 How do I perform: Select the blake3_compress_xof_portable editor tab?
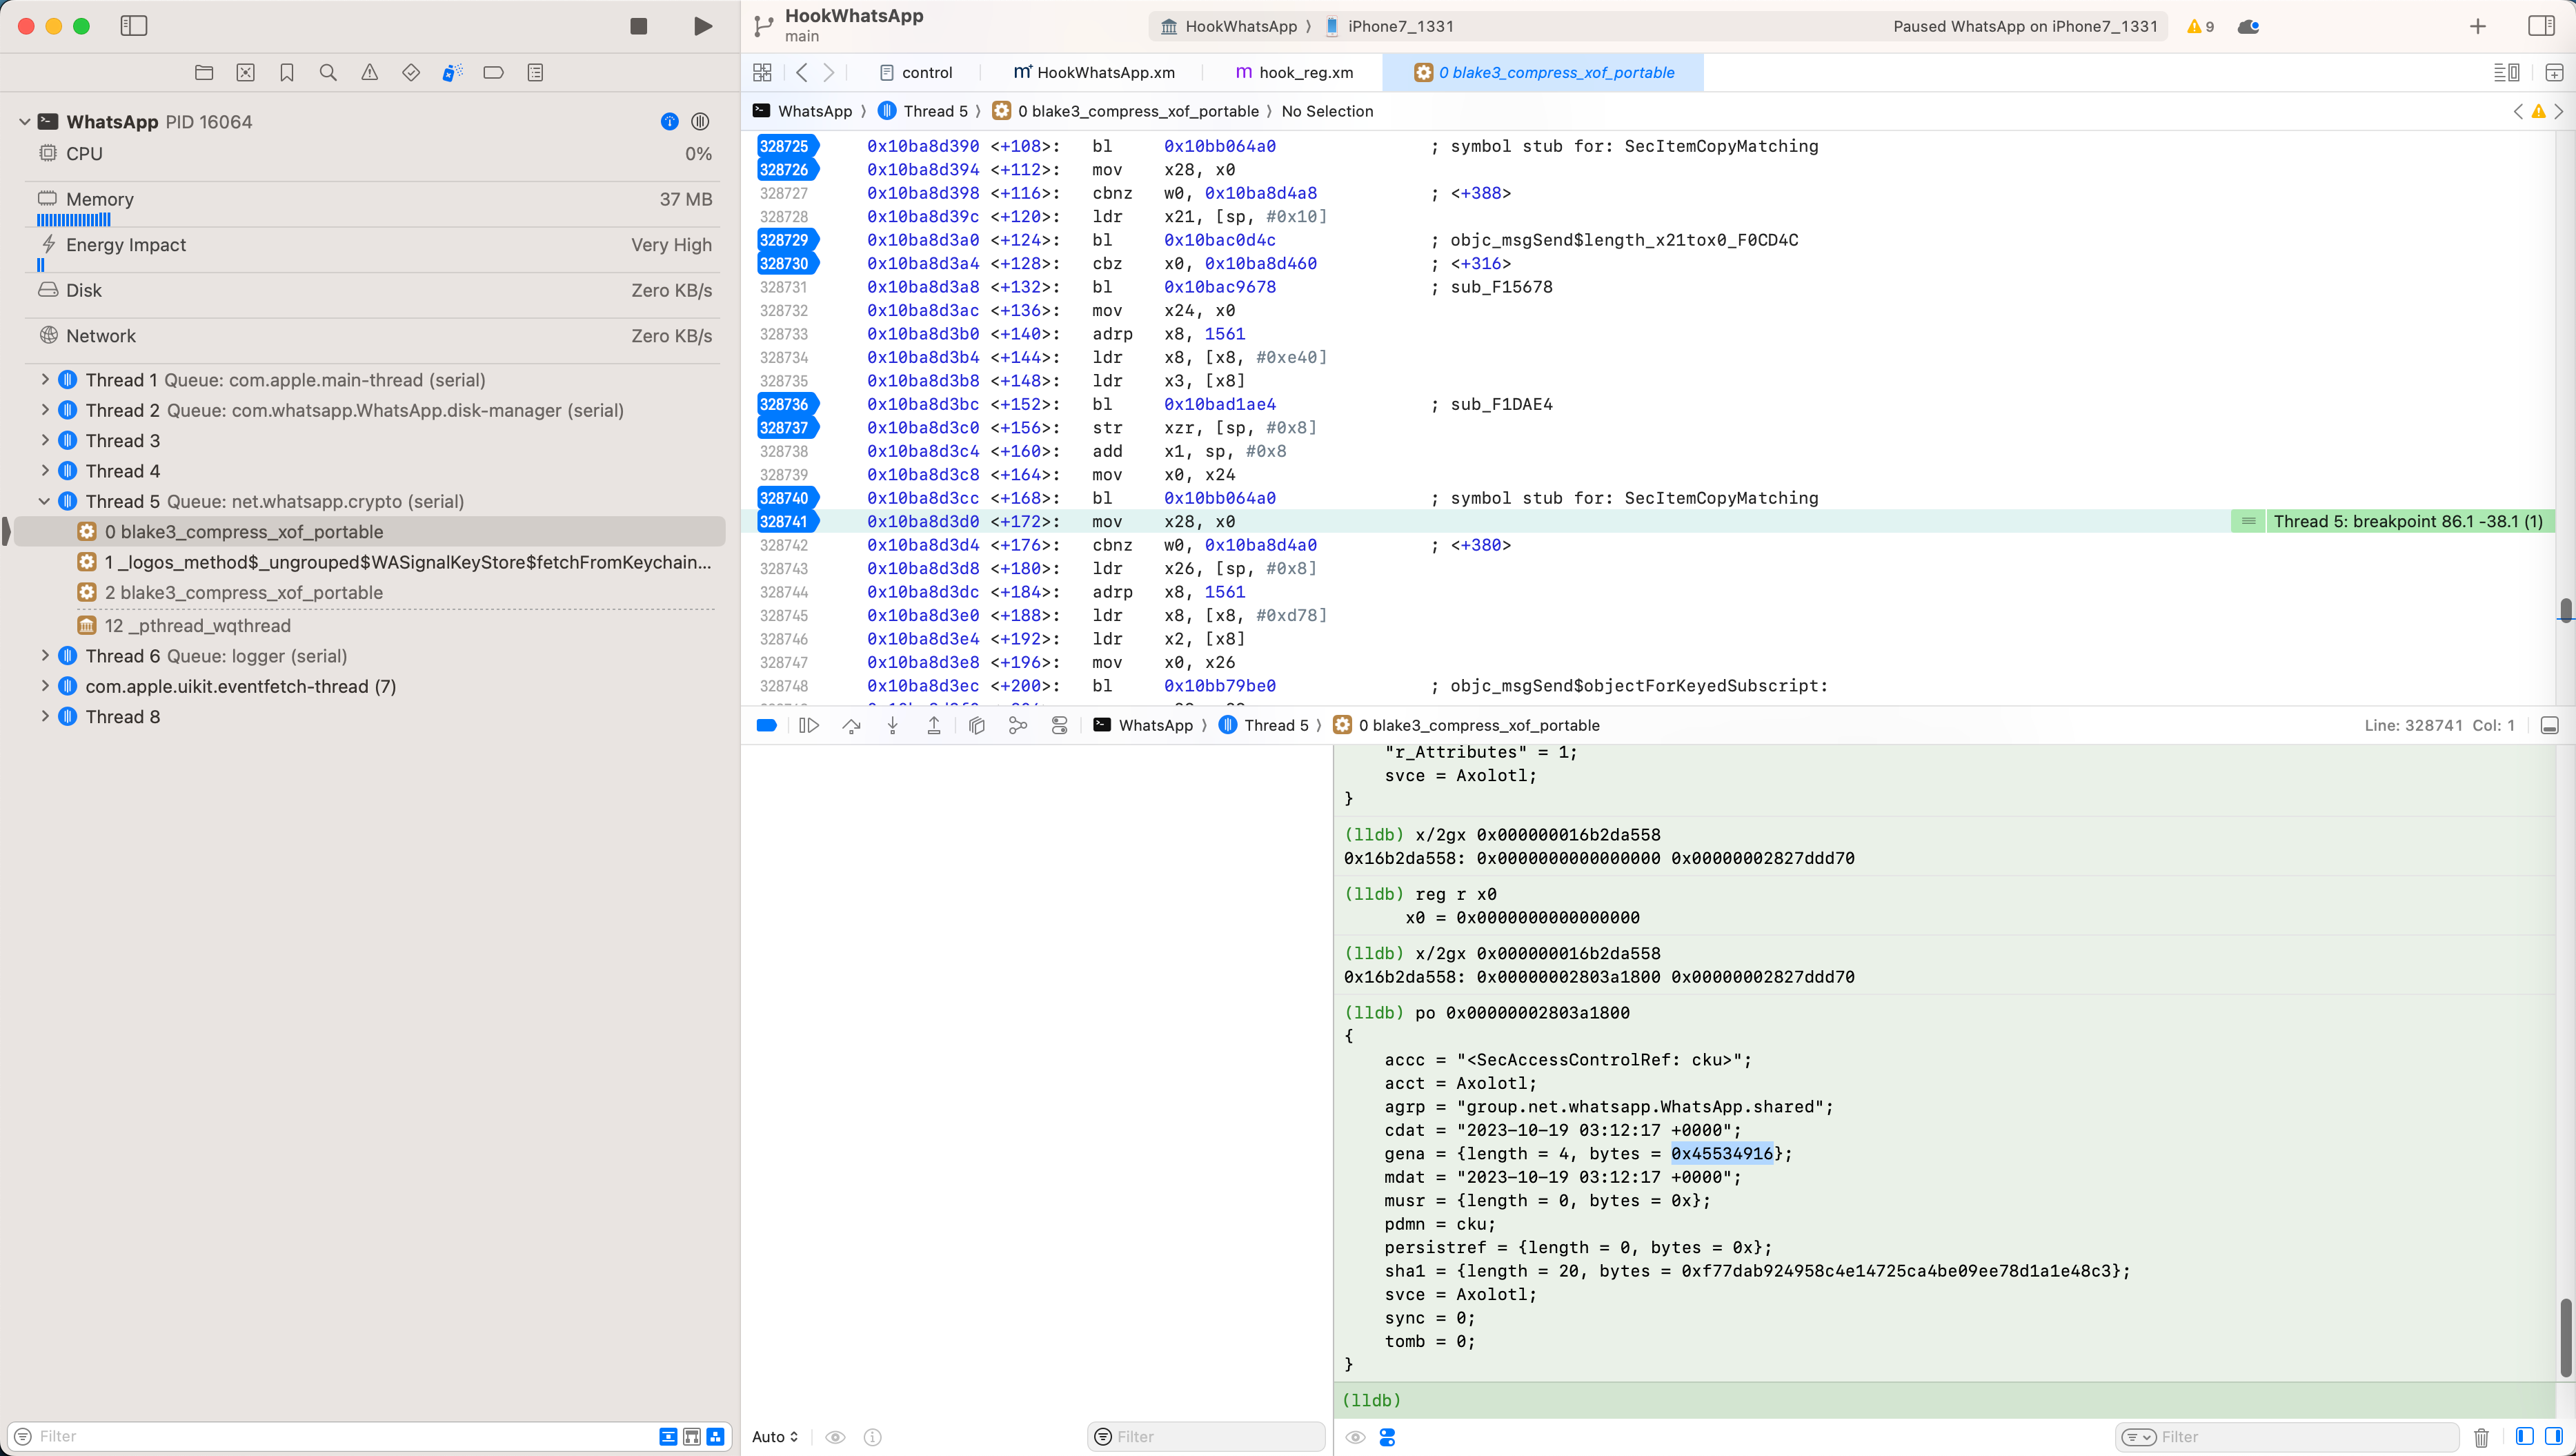click(x=1543, y=72)
